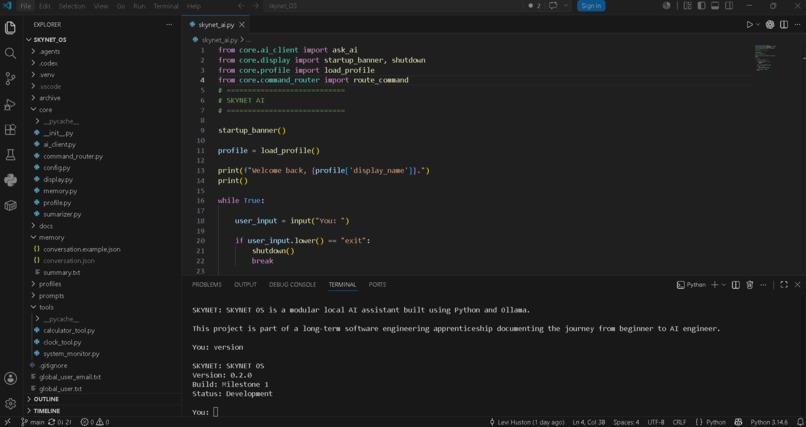Screen dimensions: 806x427
Task: Open the Python extension view icon
Action: pyautogui.click(x=10, y=180)
